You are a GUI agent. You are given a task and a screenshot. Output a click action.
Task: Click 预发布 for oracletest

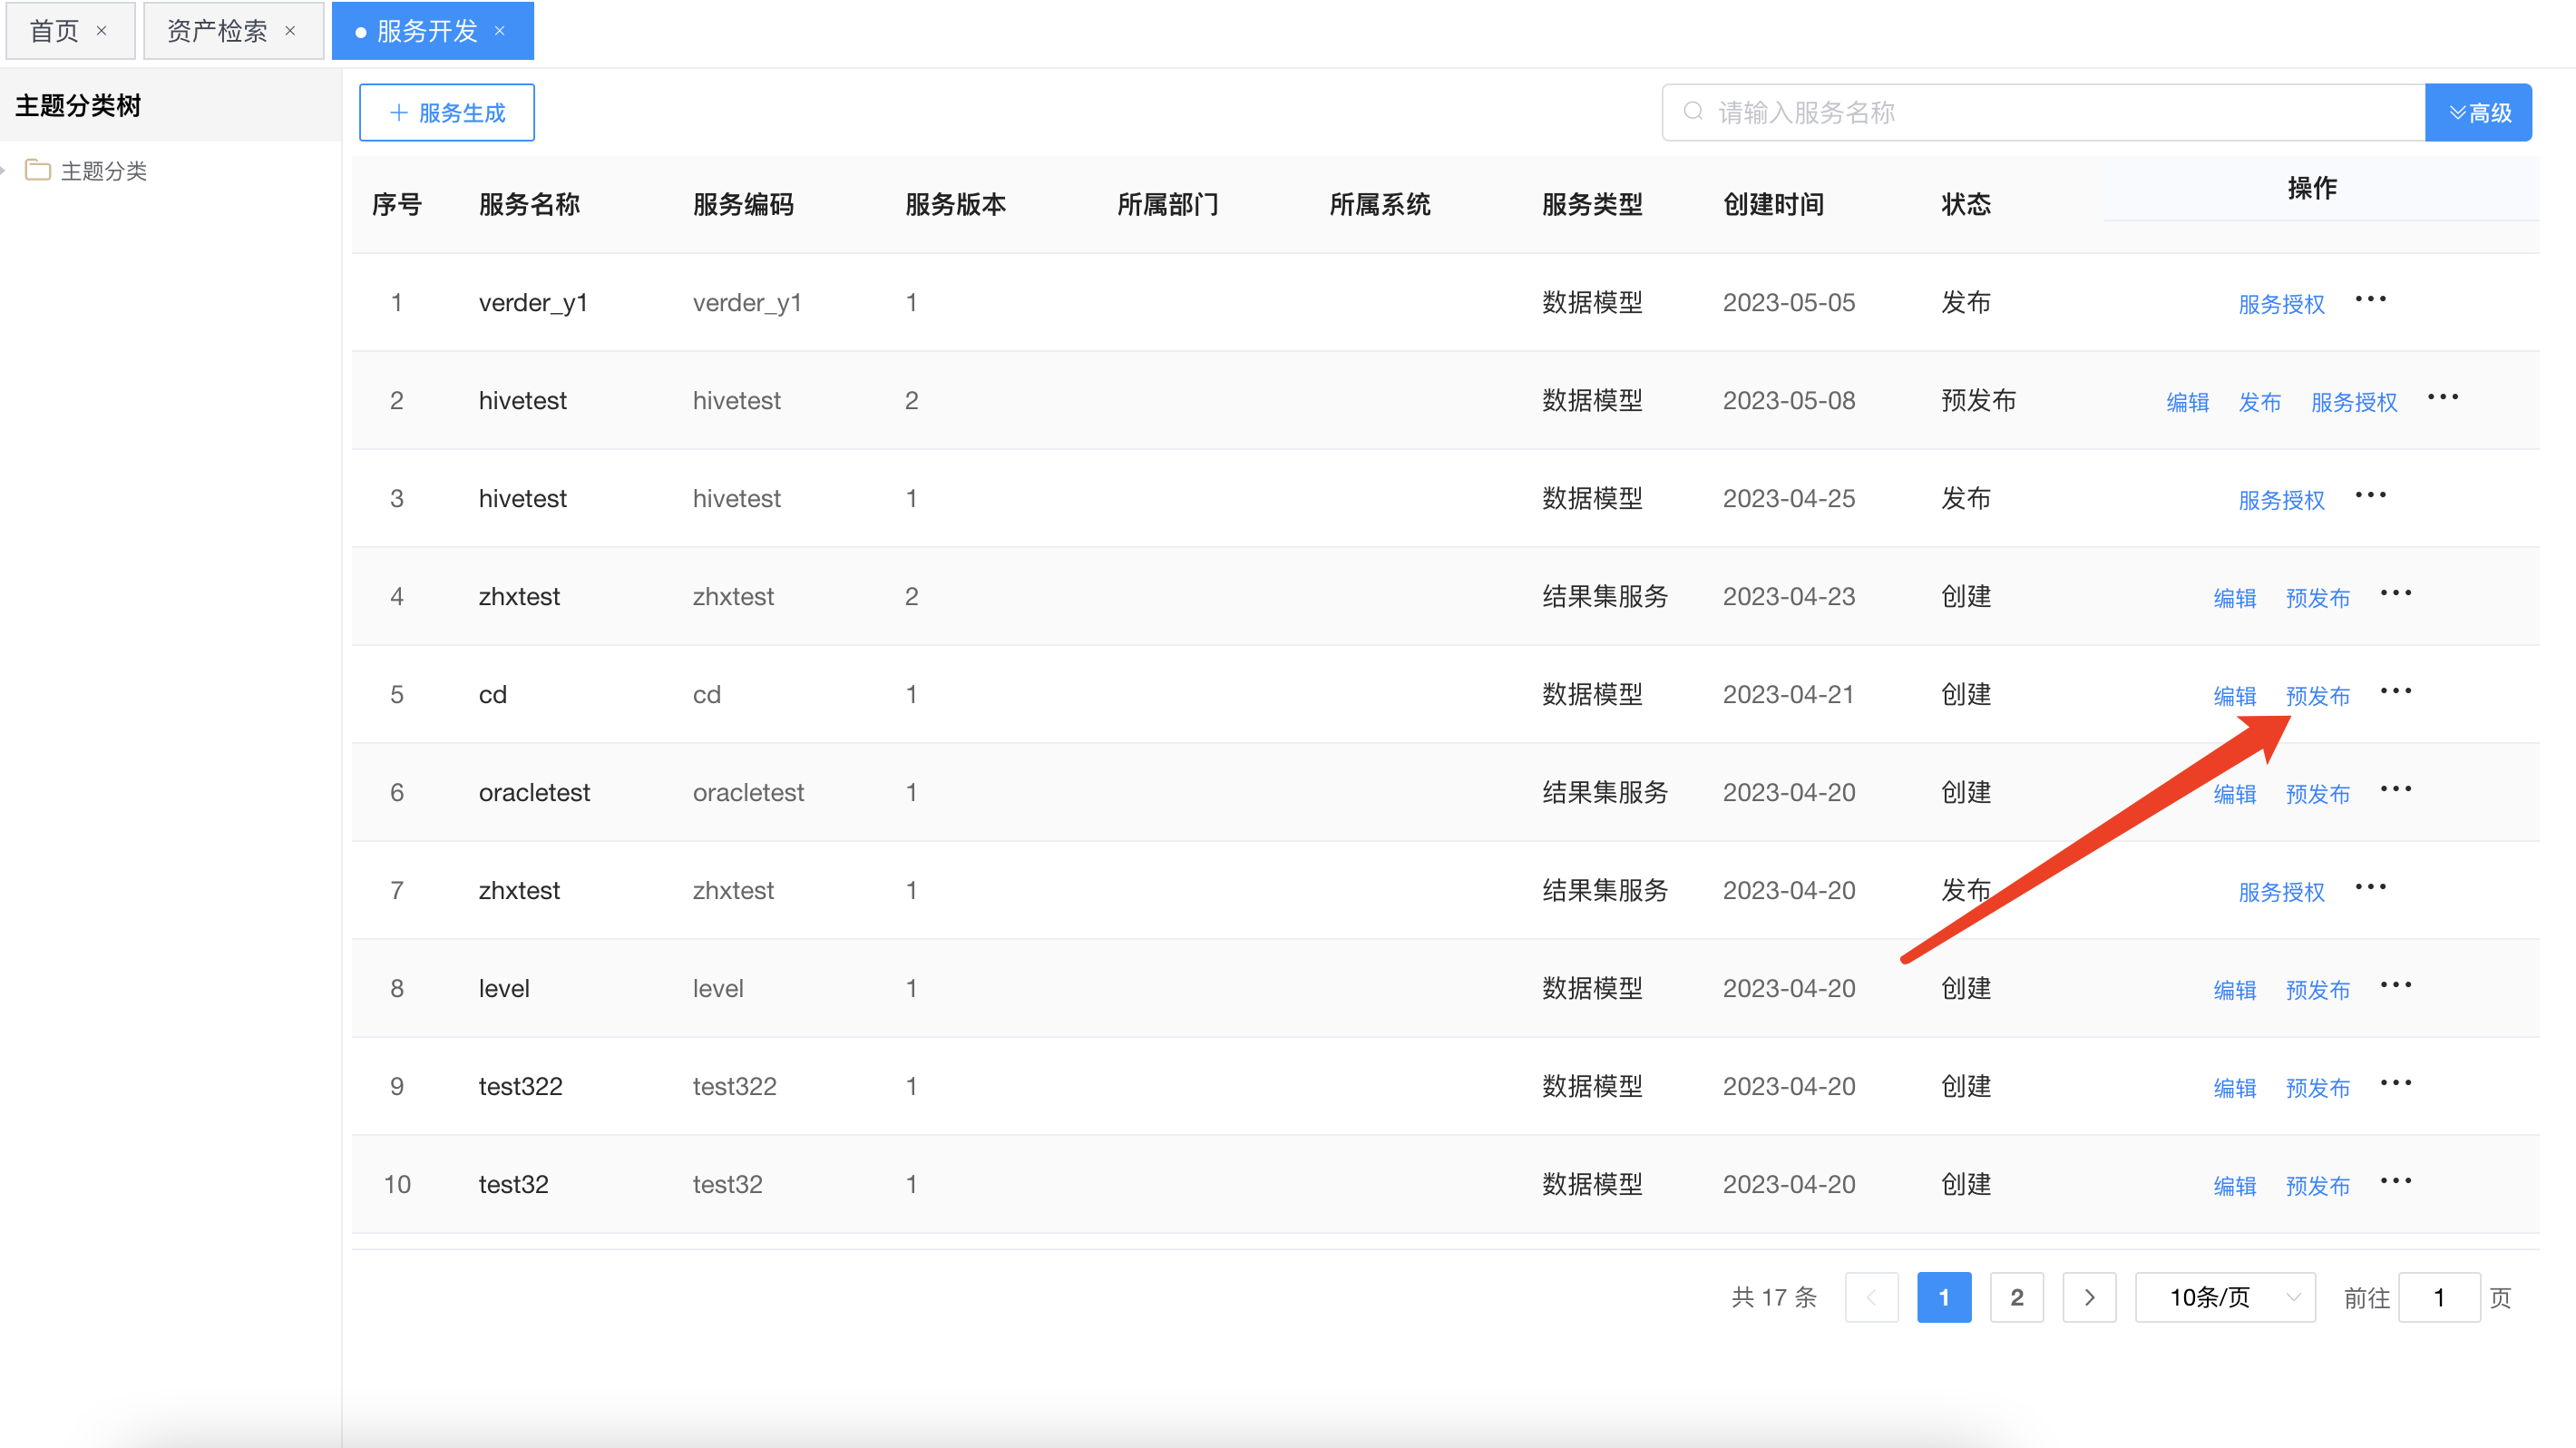[2317, 794]
